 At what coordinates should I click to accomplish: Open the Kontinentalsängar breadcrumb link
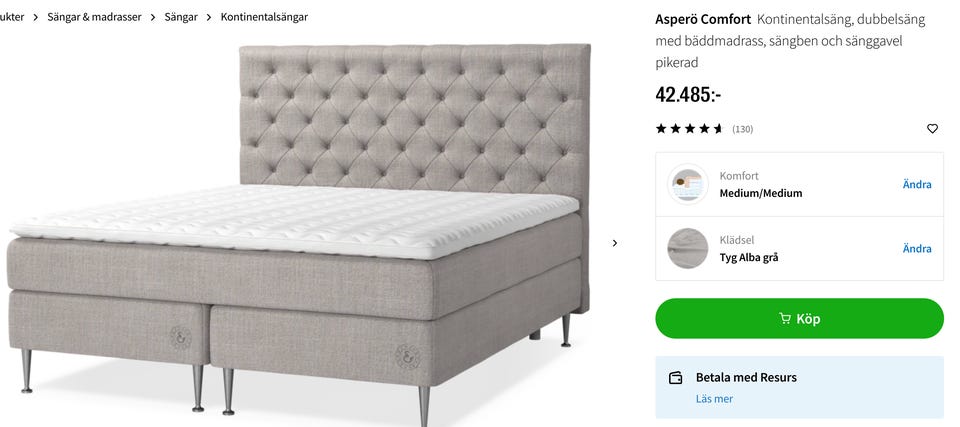click(264, 17)
